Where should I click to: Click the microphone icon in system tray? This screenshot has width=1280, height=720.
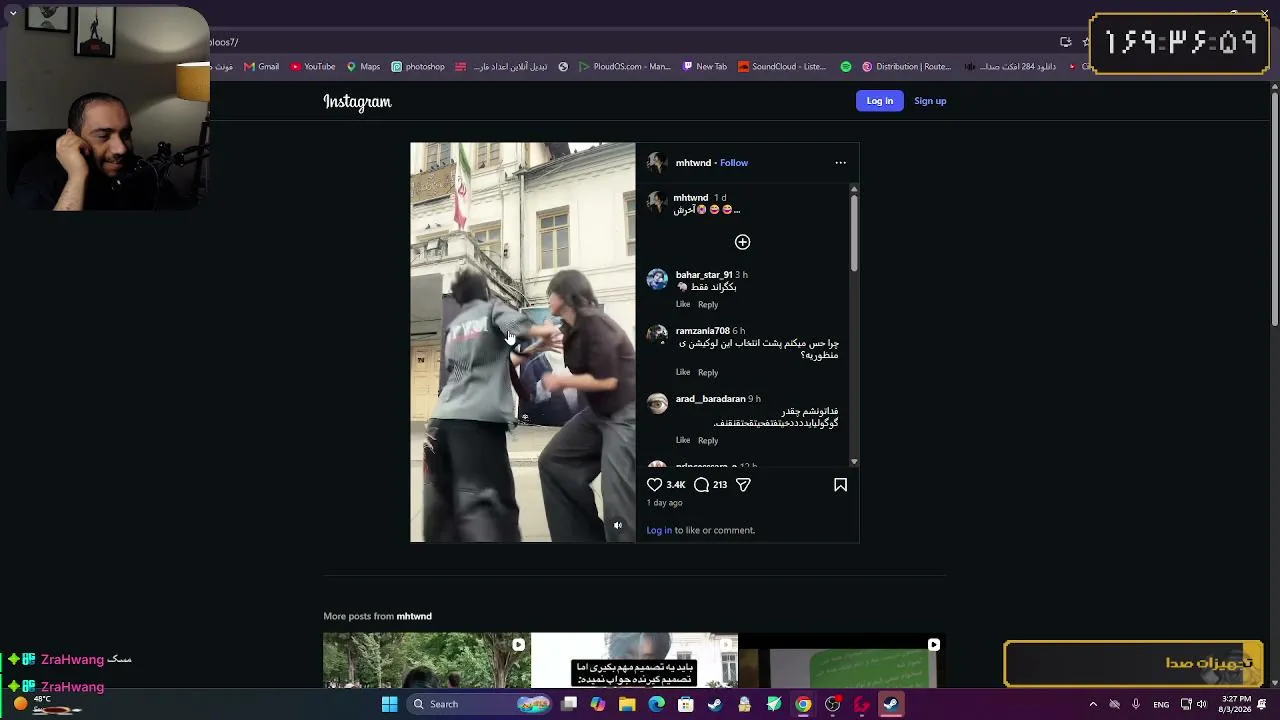point(1136,704)
